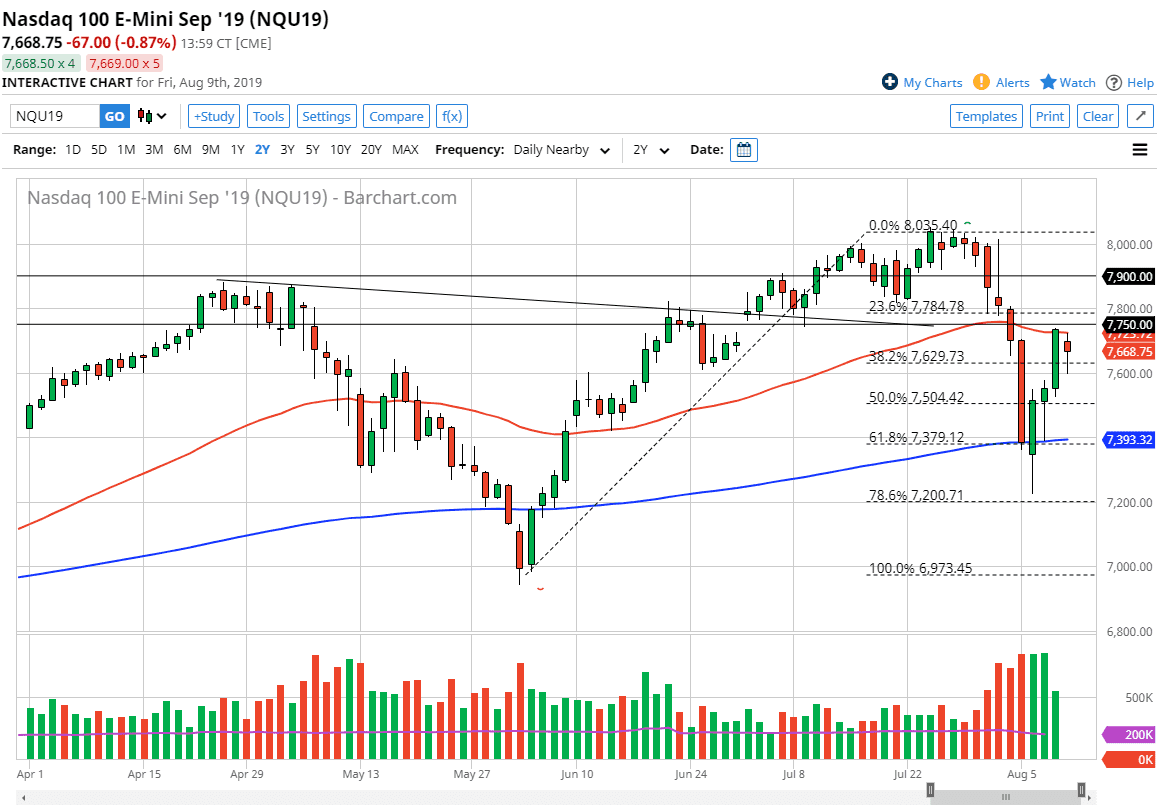The height and width of the screenshot is (807, 1165).
Task: Add to Watch using the star icon
Action: 1047,82
